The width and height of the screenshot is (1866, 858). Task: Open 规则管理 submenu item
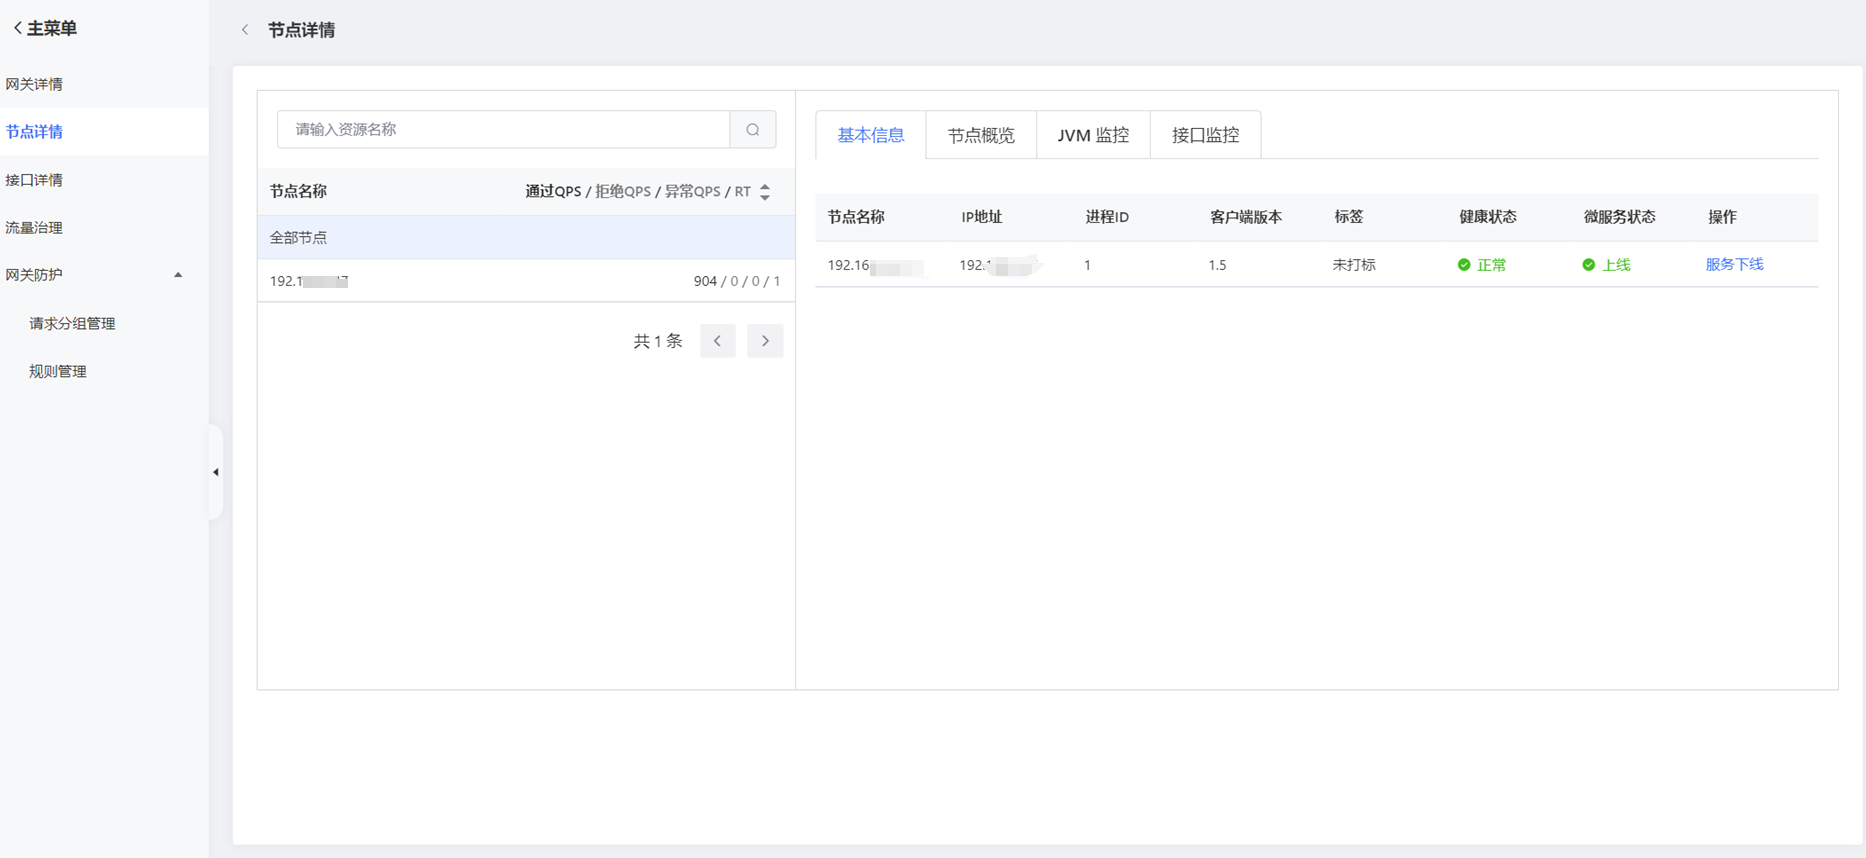[x=58, y=372]
